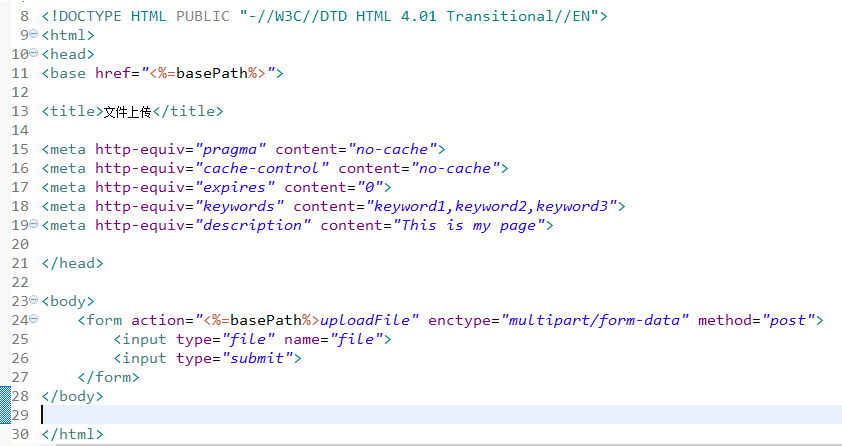Click the "no-cache" value on line 16

pos(455,168)
